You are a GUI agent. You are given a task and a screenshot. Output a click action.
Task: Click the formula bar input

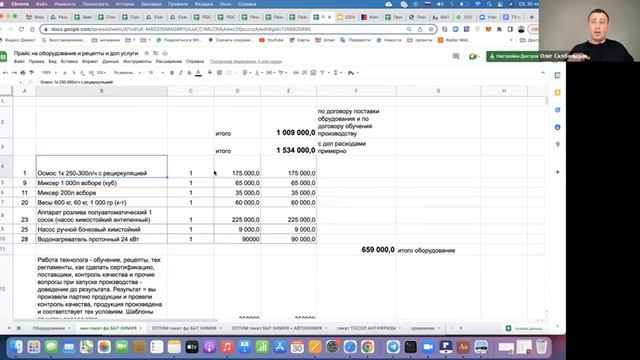tap(286, 82)
